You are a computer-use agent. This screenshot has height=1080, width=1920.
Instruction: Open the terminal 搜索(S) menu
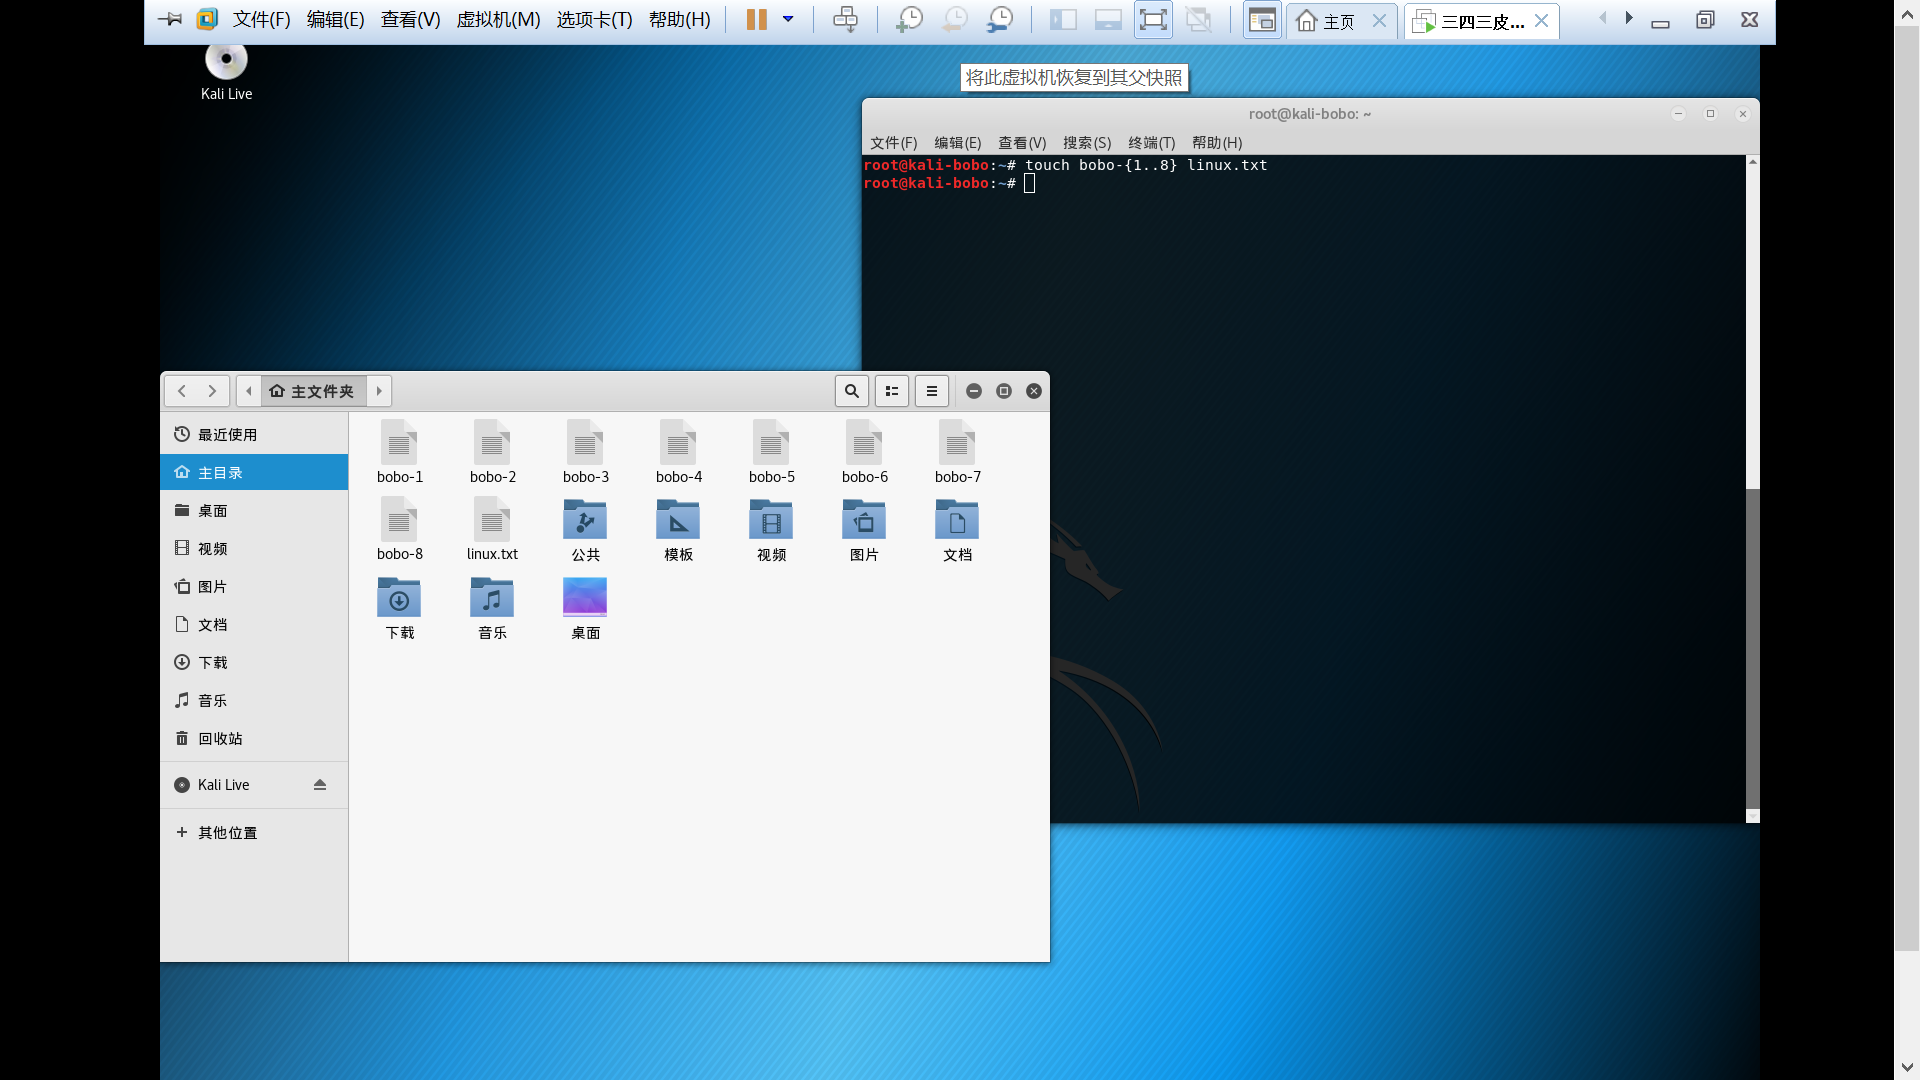tap(1087, 143)
